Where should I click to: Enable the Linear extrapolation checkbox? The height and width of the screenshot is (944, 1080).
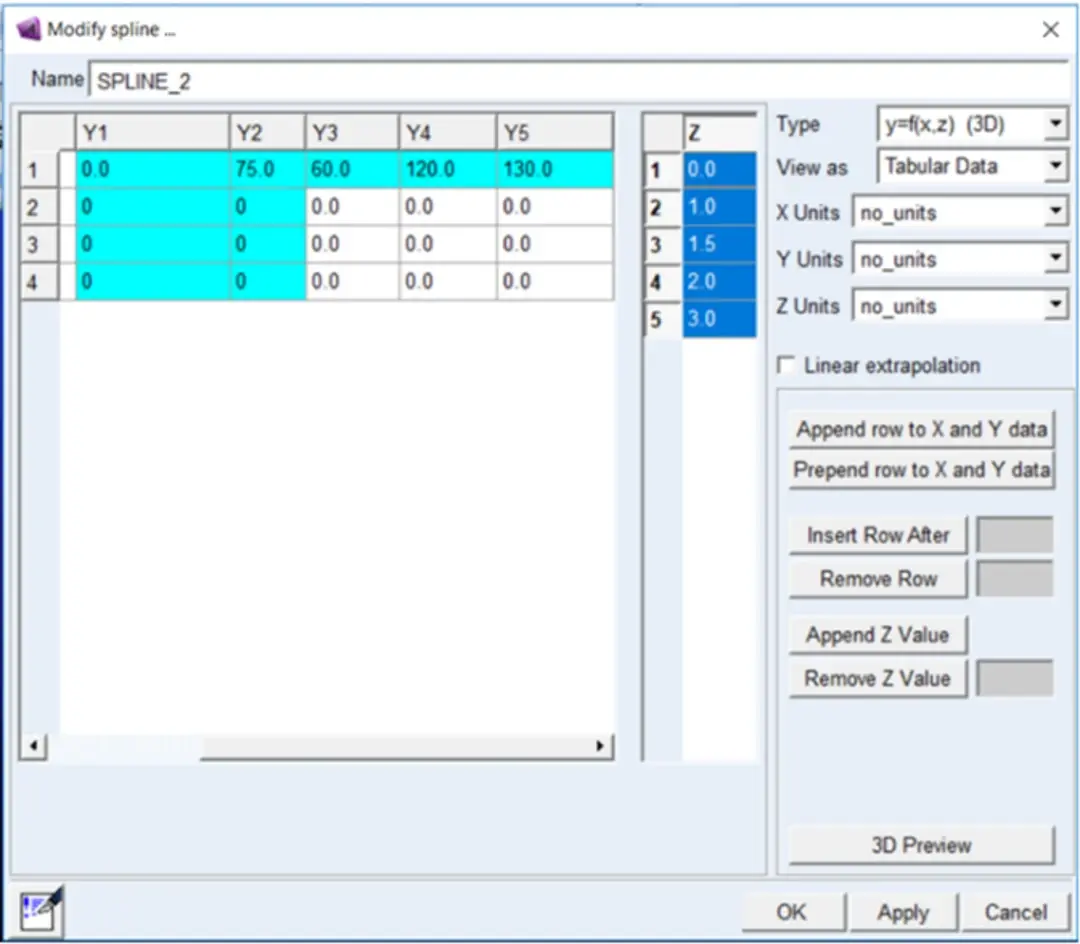pos(785,364)
